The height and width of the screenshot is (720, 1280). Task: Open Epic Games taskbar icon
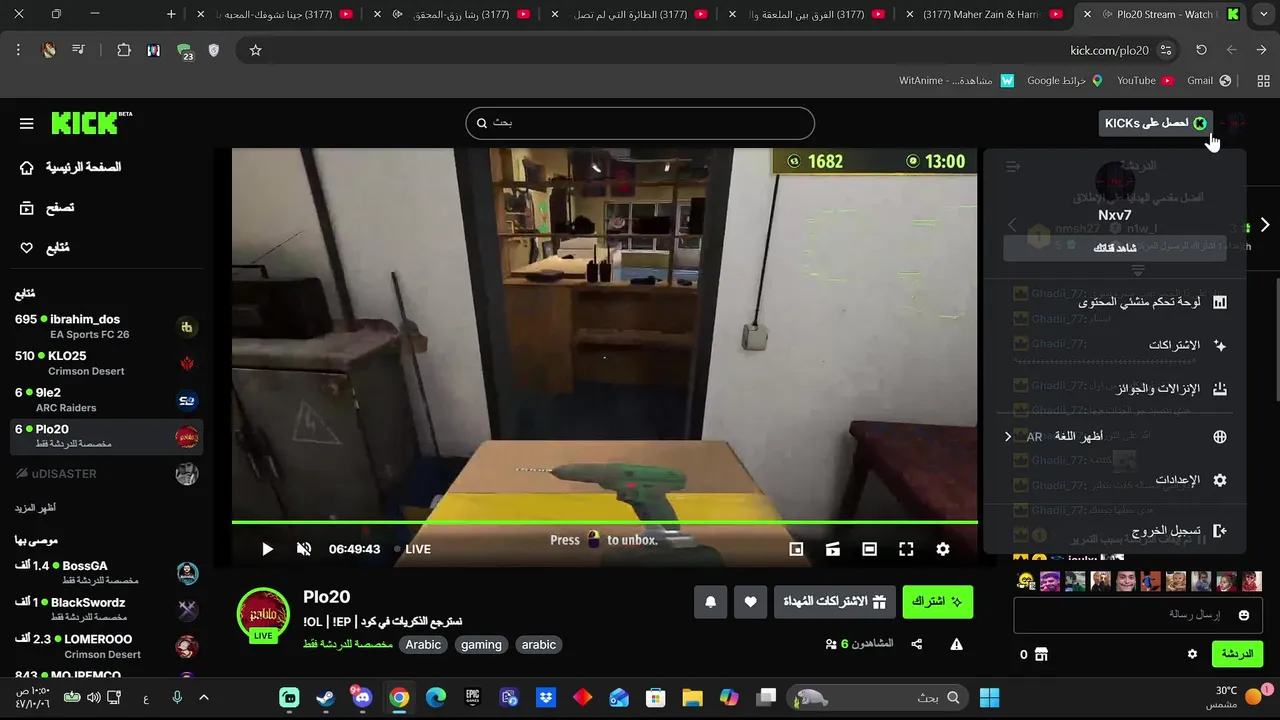(472, 698)
